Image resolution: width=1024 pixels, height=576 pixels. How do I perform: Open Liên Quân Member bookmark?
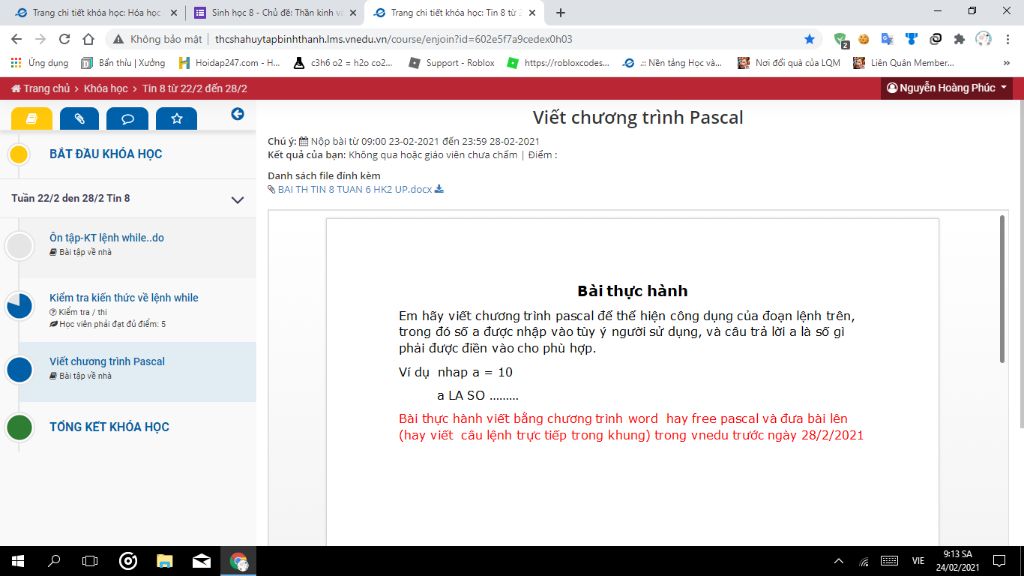point(904,63)
